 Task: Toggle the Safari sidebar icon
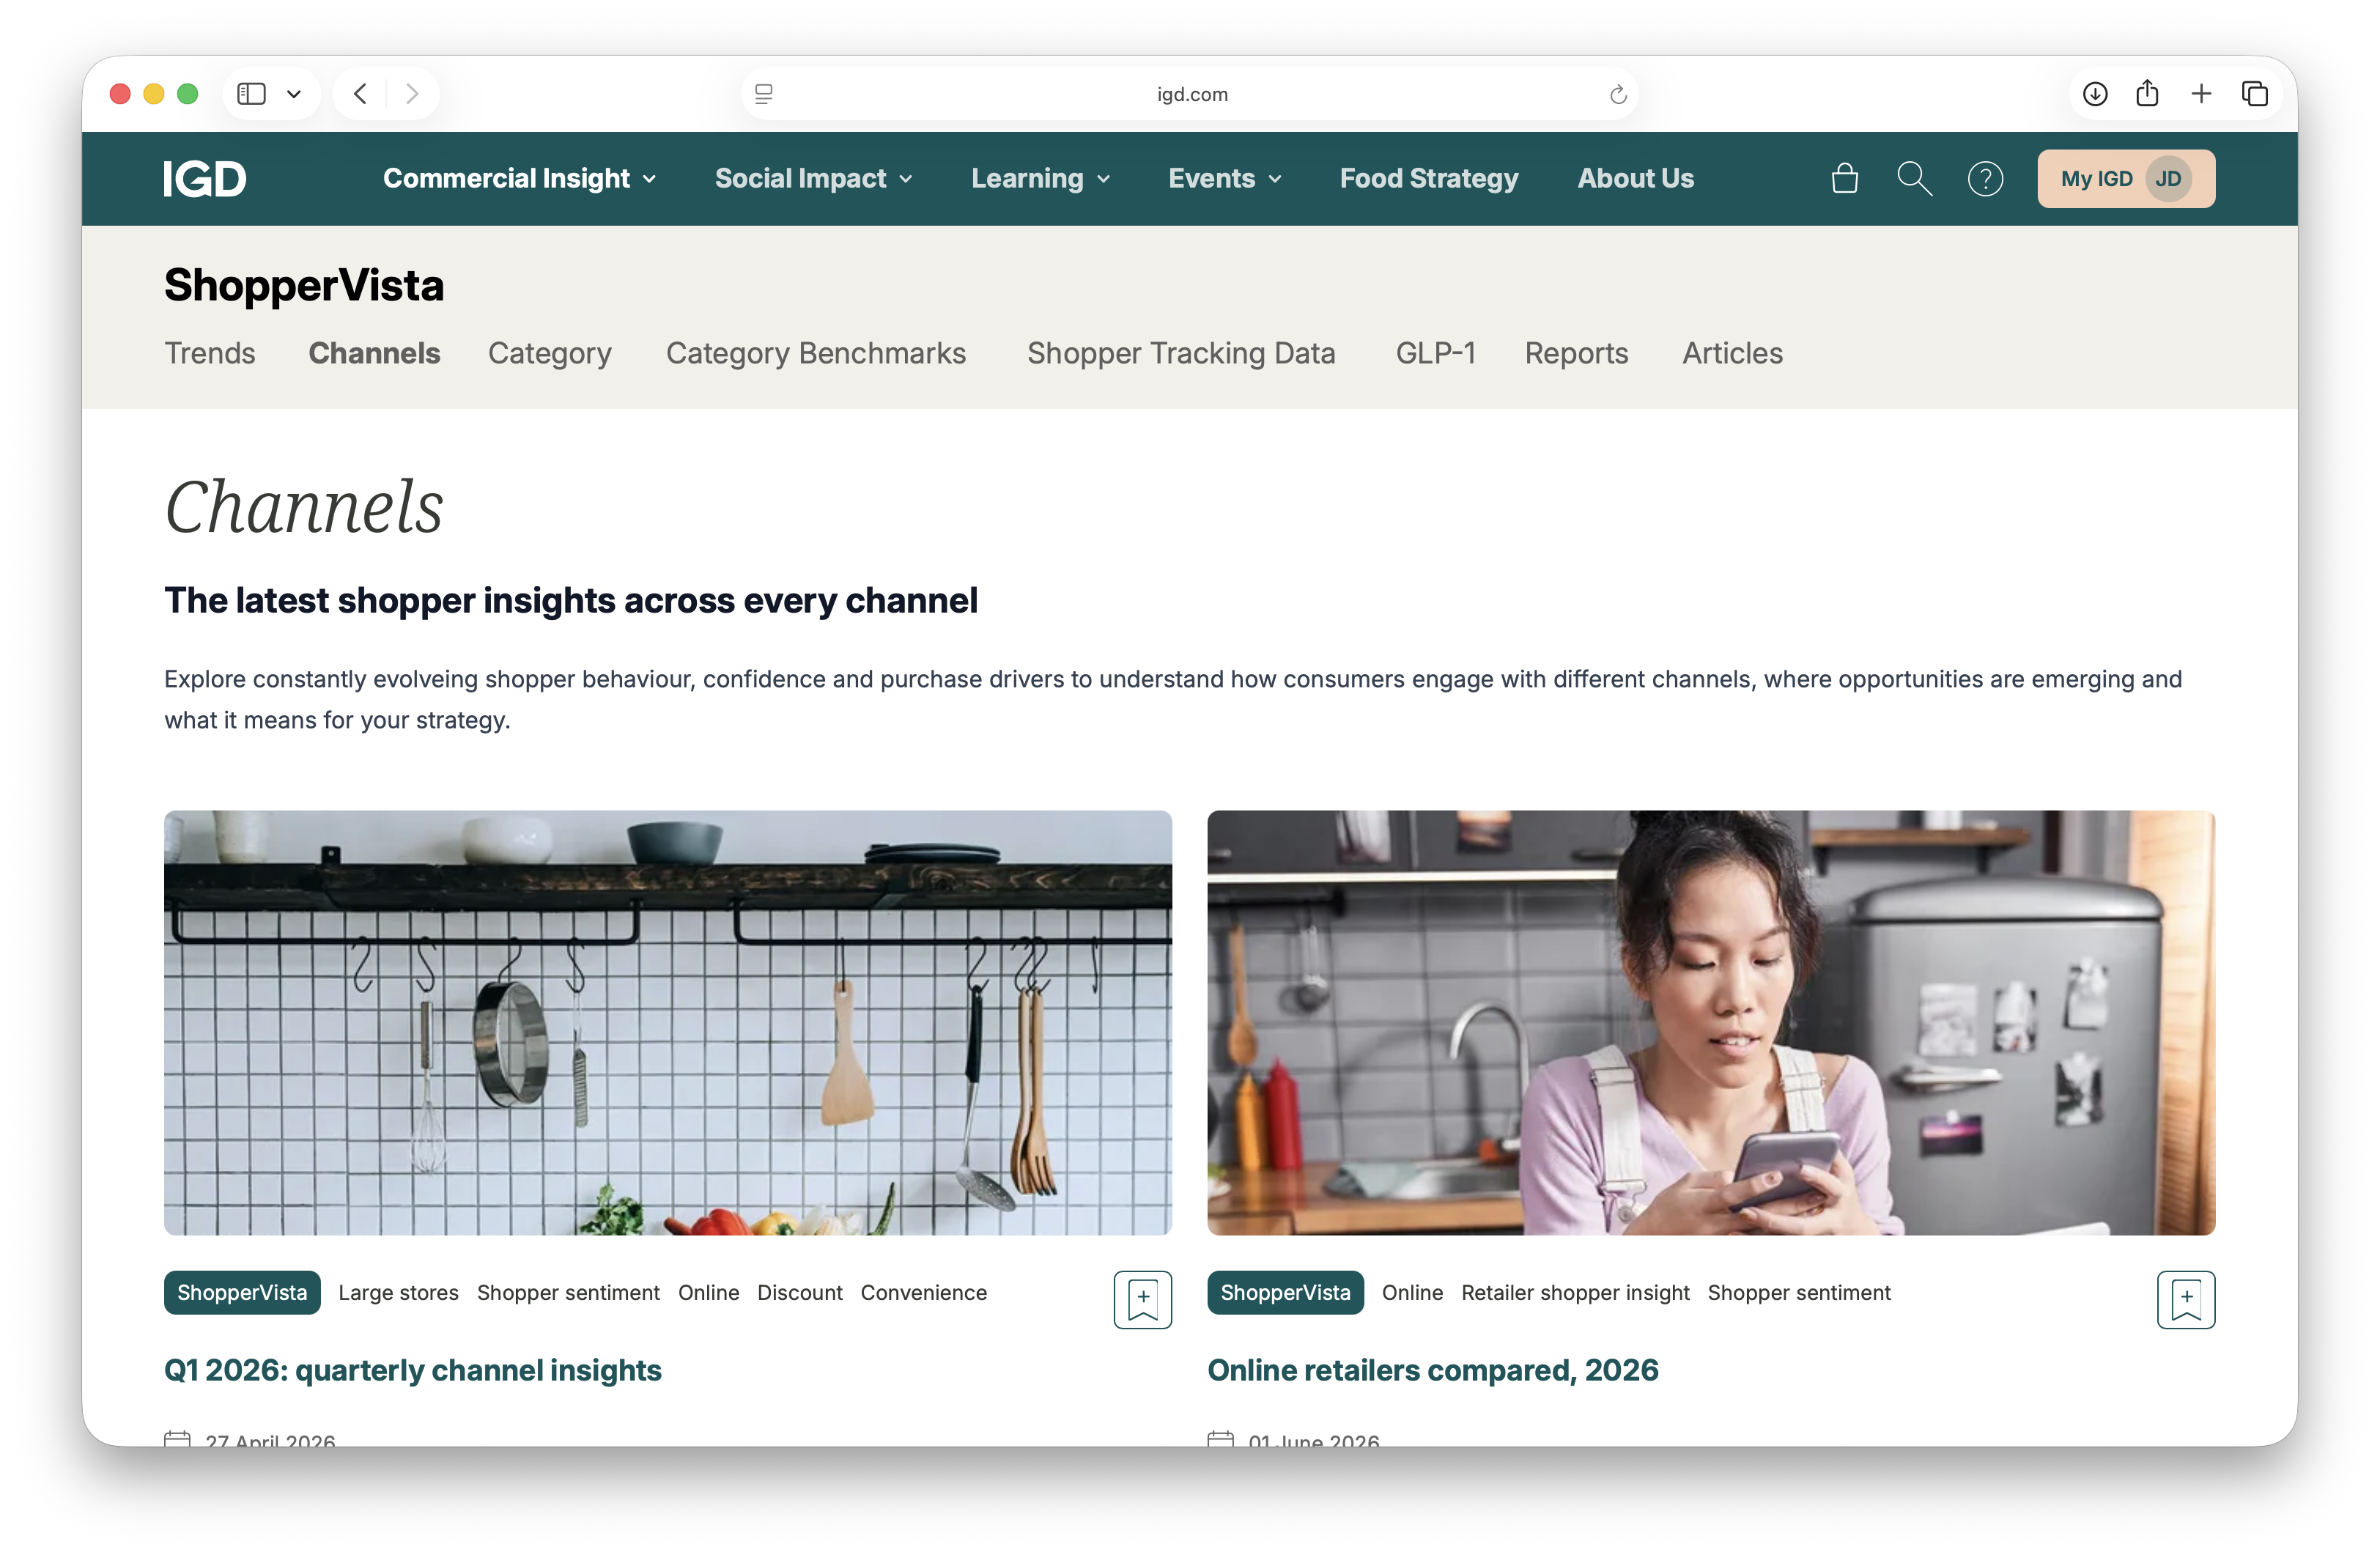(x=251, y=94)
